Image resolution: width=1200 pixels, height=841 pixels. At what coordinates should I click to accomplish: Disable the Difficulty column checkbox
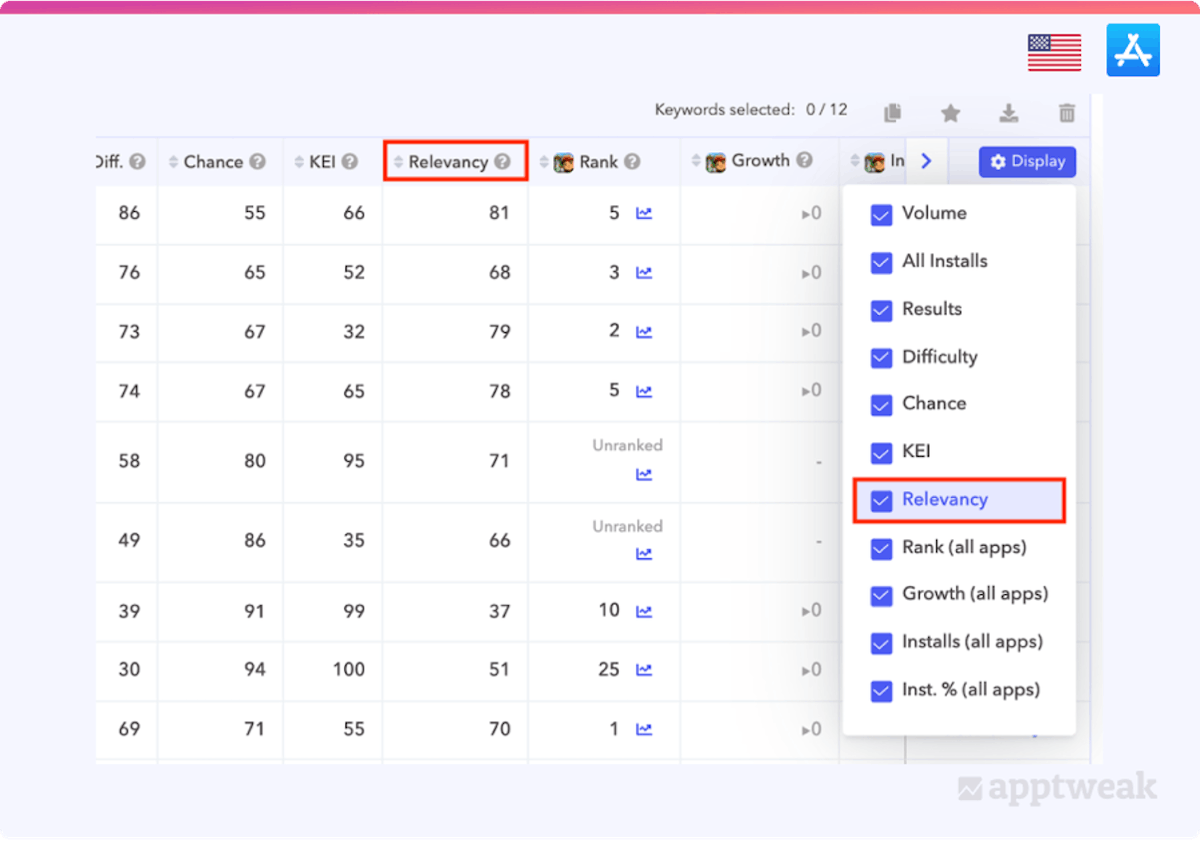881,358
